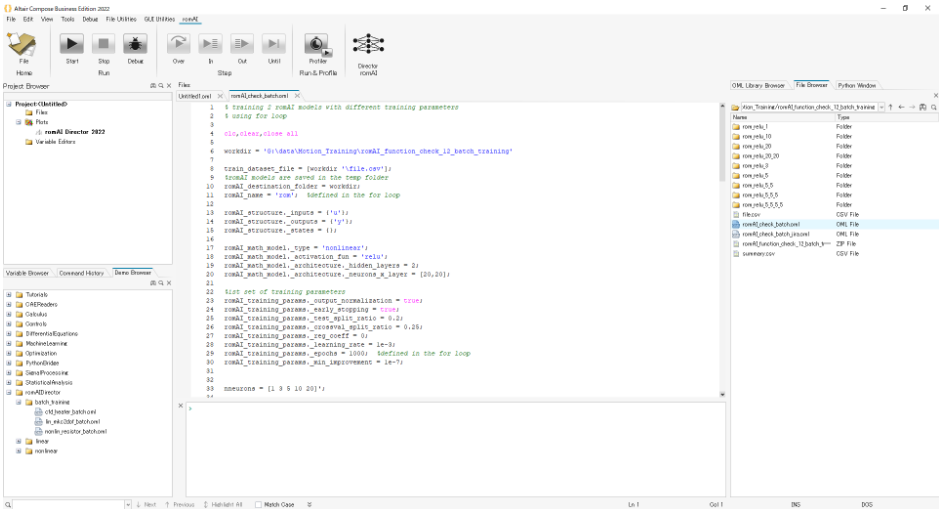The width and height of the screenshot is (939, 509).
Task: Toggle the Match Case checkbox
Action: (x=258, y=505)
